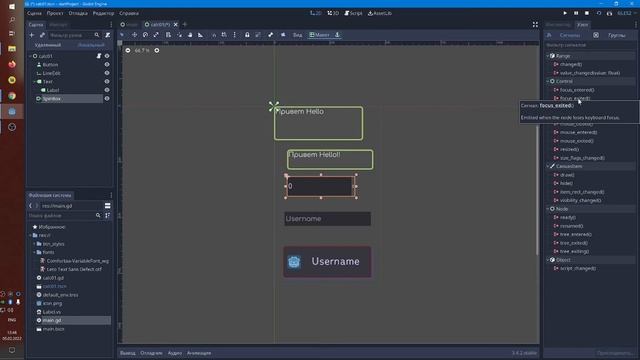Open the View menu button in viewport
This screenshot has width=640, height=360.
pyautogui.click(x=297, y=35)
